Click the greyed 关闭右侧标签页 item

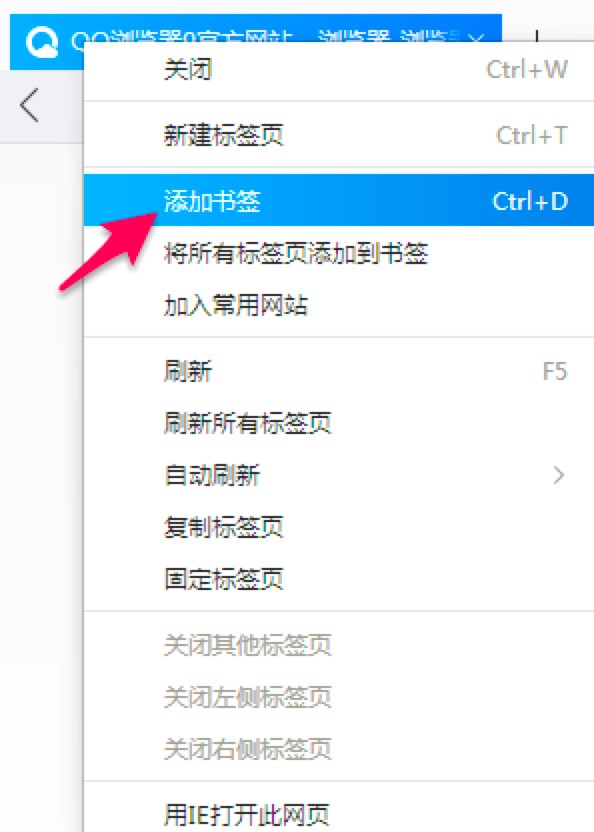click(339, 749)
